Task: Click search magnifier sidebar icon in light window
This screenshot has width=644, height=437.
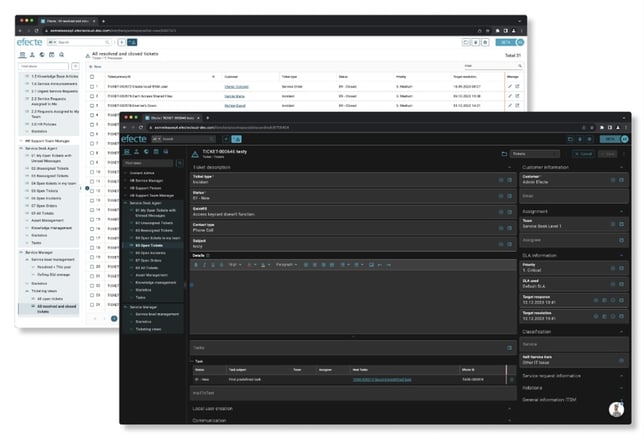Action: pos(62,55)
